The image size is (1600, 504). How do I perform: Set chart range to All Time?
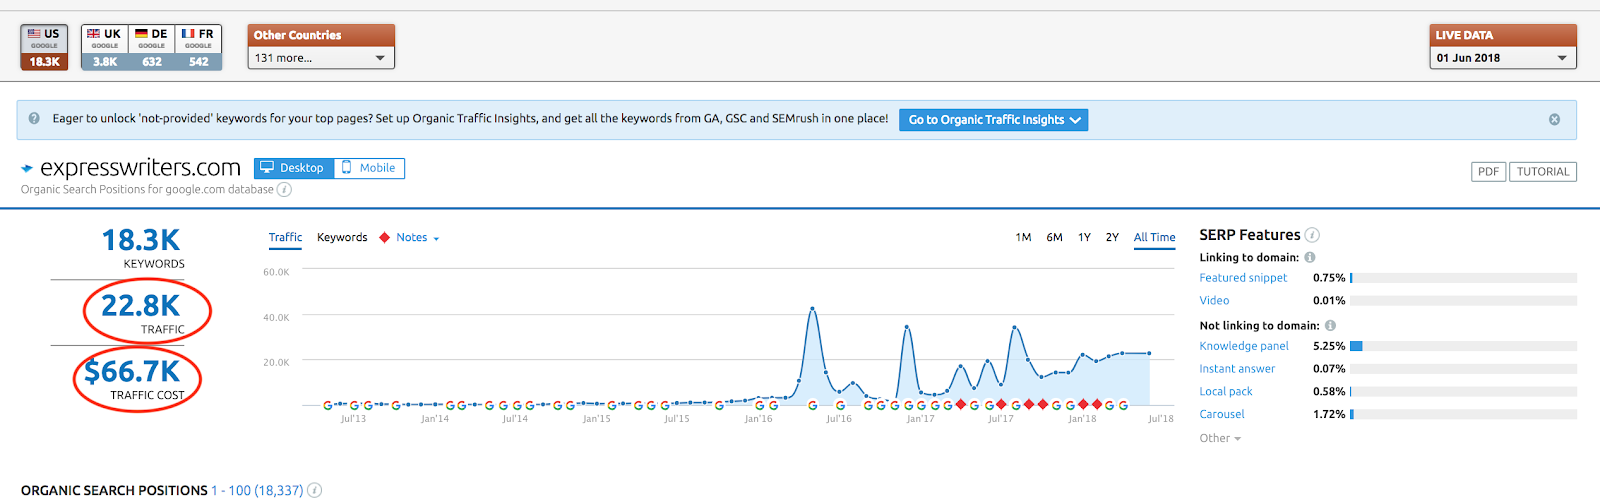(x=1154, y=238)
